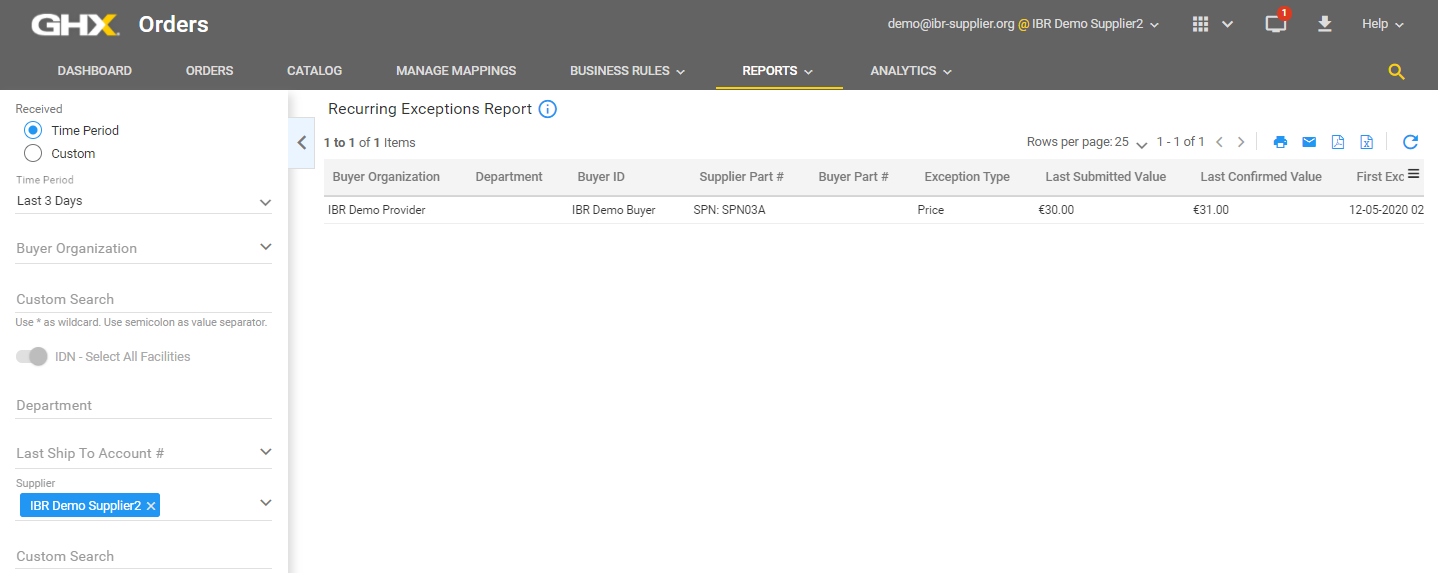Toggle IDN - Select All Facilities
This screenshot has height=573, width=1438.
(x=32, y=356)
